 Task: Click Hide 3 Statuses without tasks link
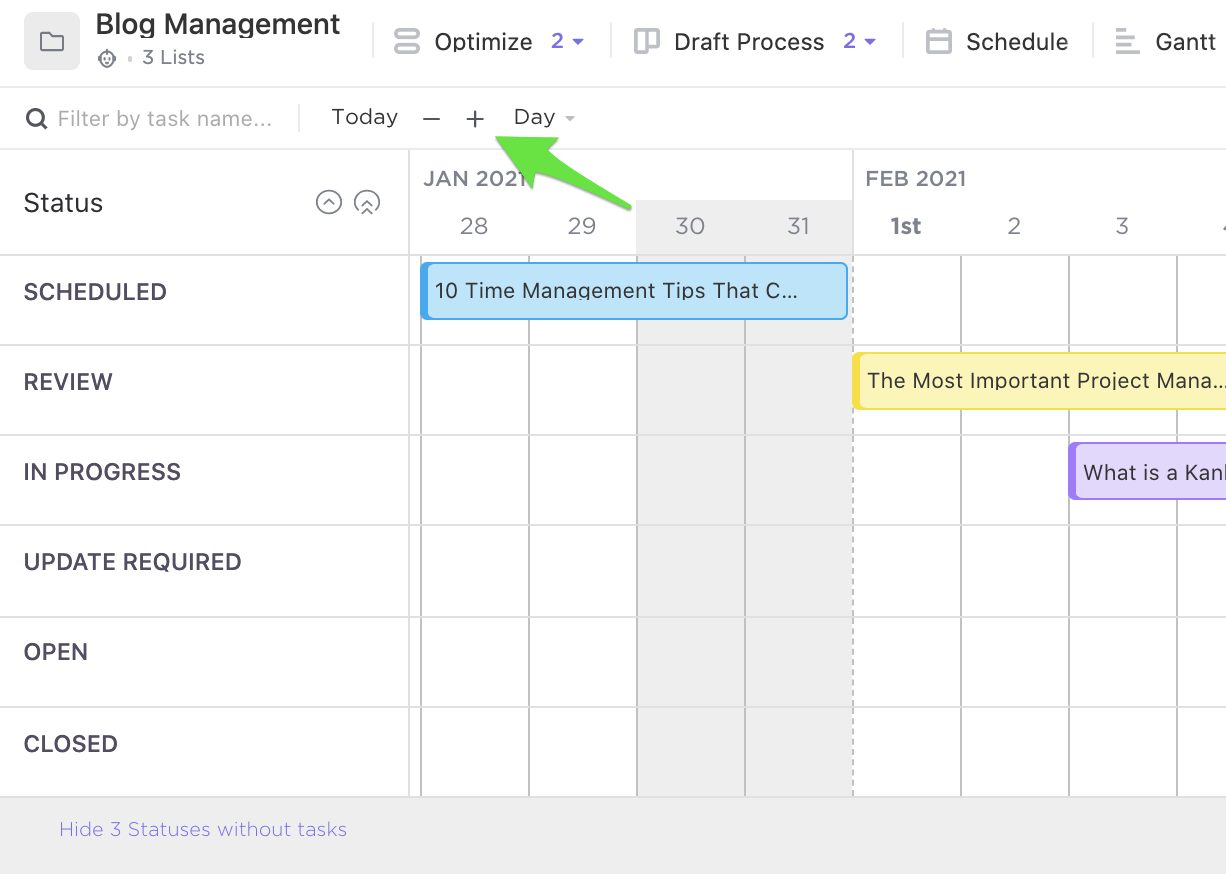click(203, 829)
